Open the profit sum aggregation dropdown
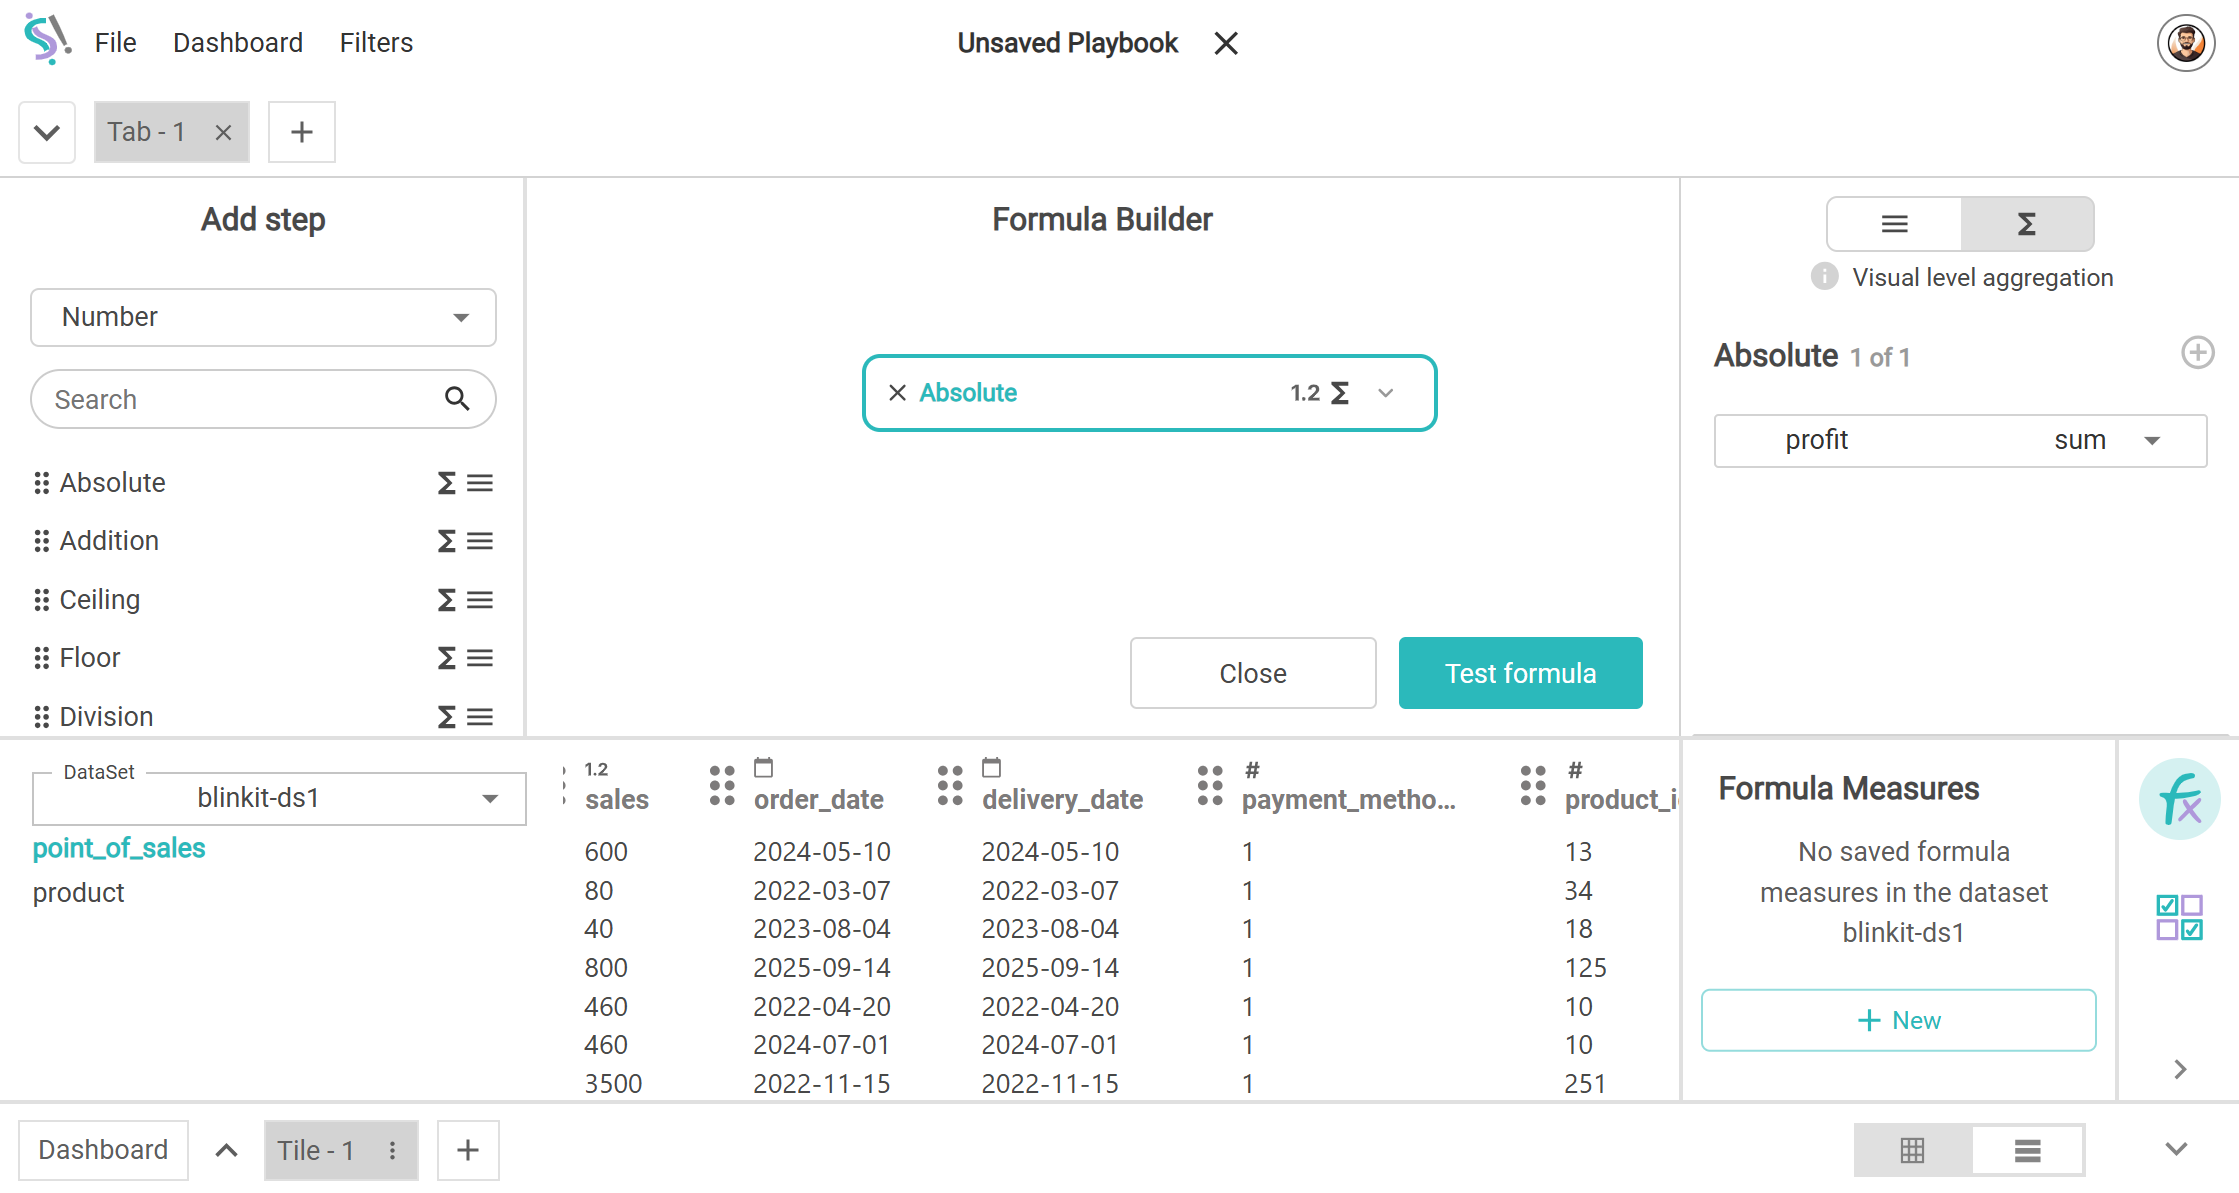 tap(1960, 440)
